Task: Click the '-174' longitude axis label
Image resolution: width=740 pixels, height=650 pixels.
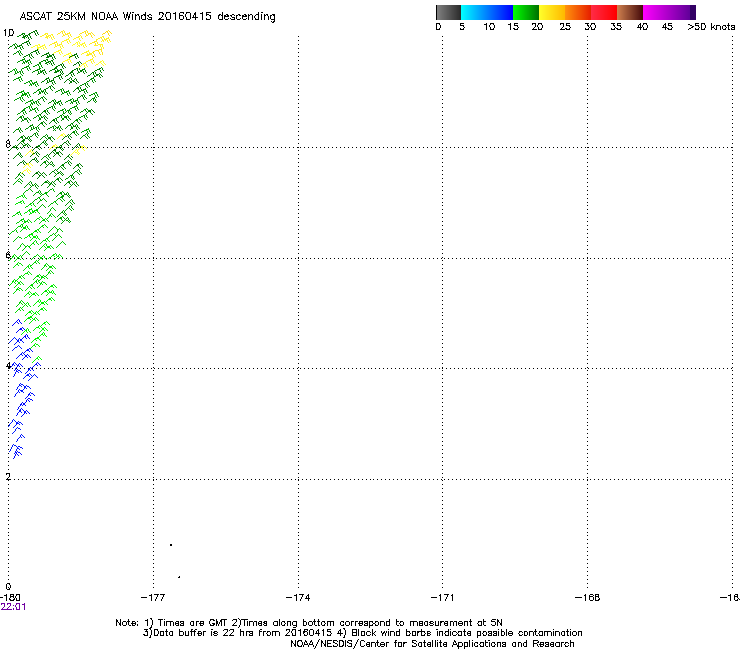Action: pyautogui.click(x=298, y=598)
